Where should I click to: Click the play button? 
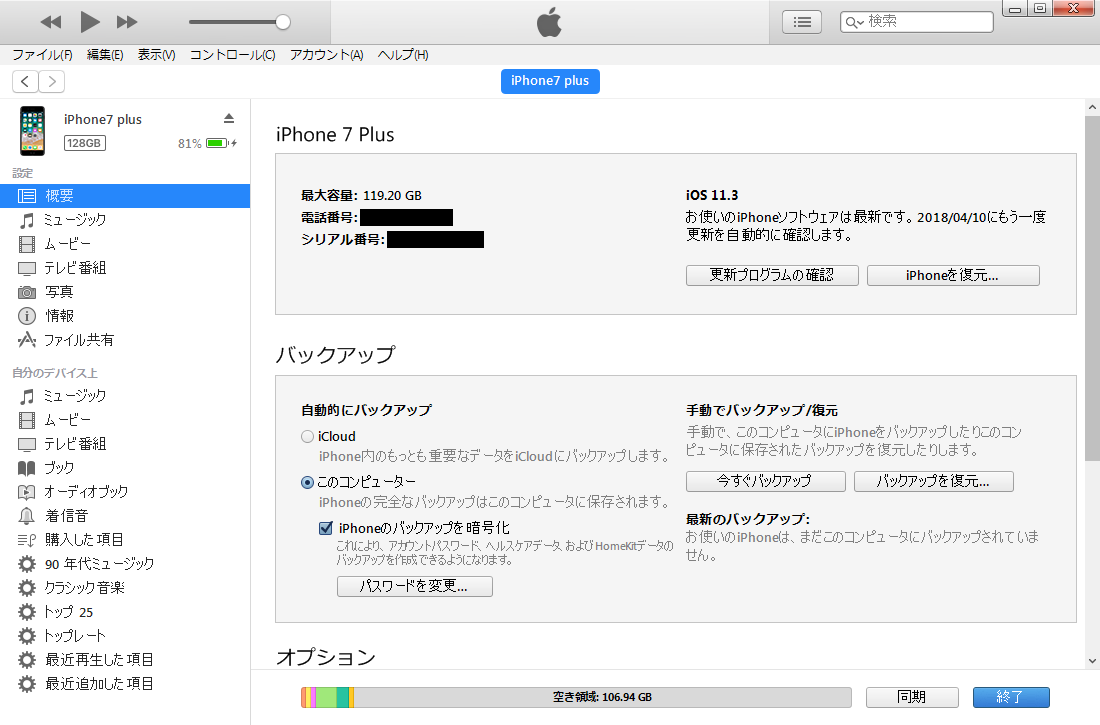(x=89, y=22)
